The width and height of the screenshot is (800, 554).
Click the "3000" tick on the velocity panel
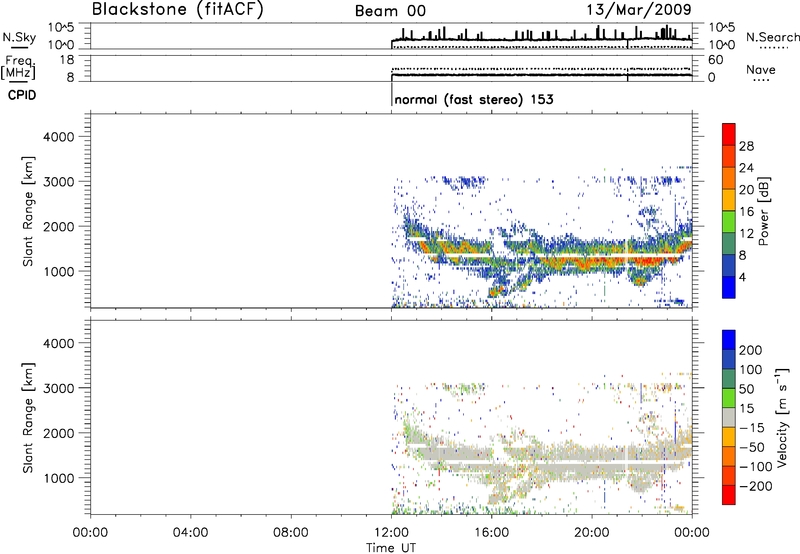[59, 388]
